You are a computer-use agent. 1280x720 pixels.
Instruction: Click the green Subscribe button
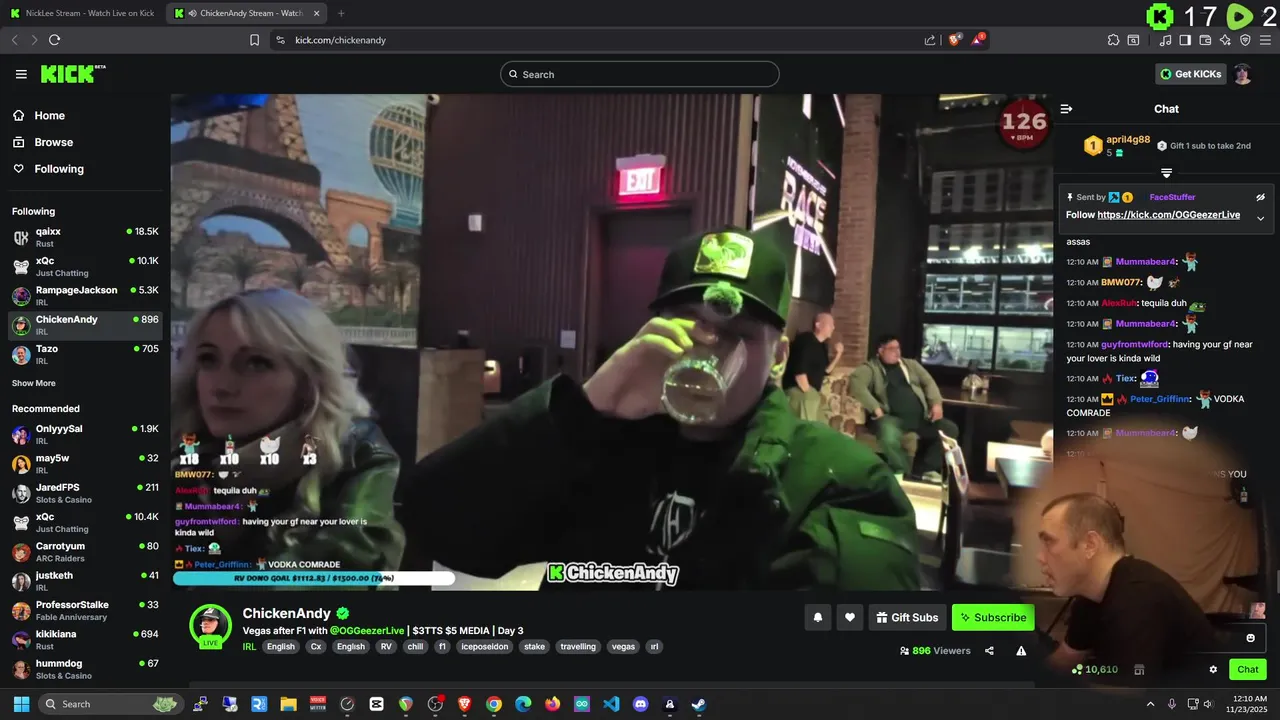pos(993,617)
